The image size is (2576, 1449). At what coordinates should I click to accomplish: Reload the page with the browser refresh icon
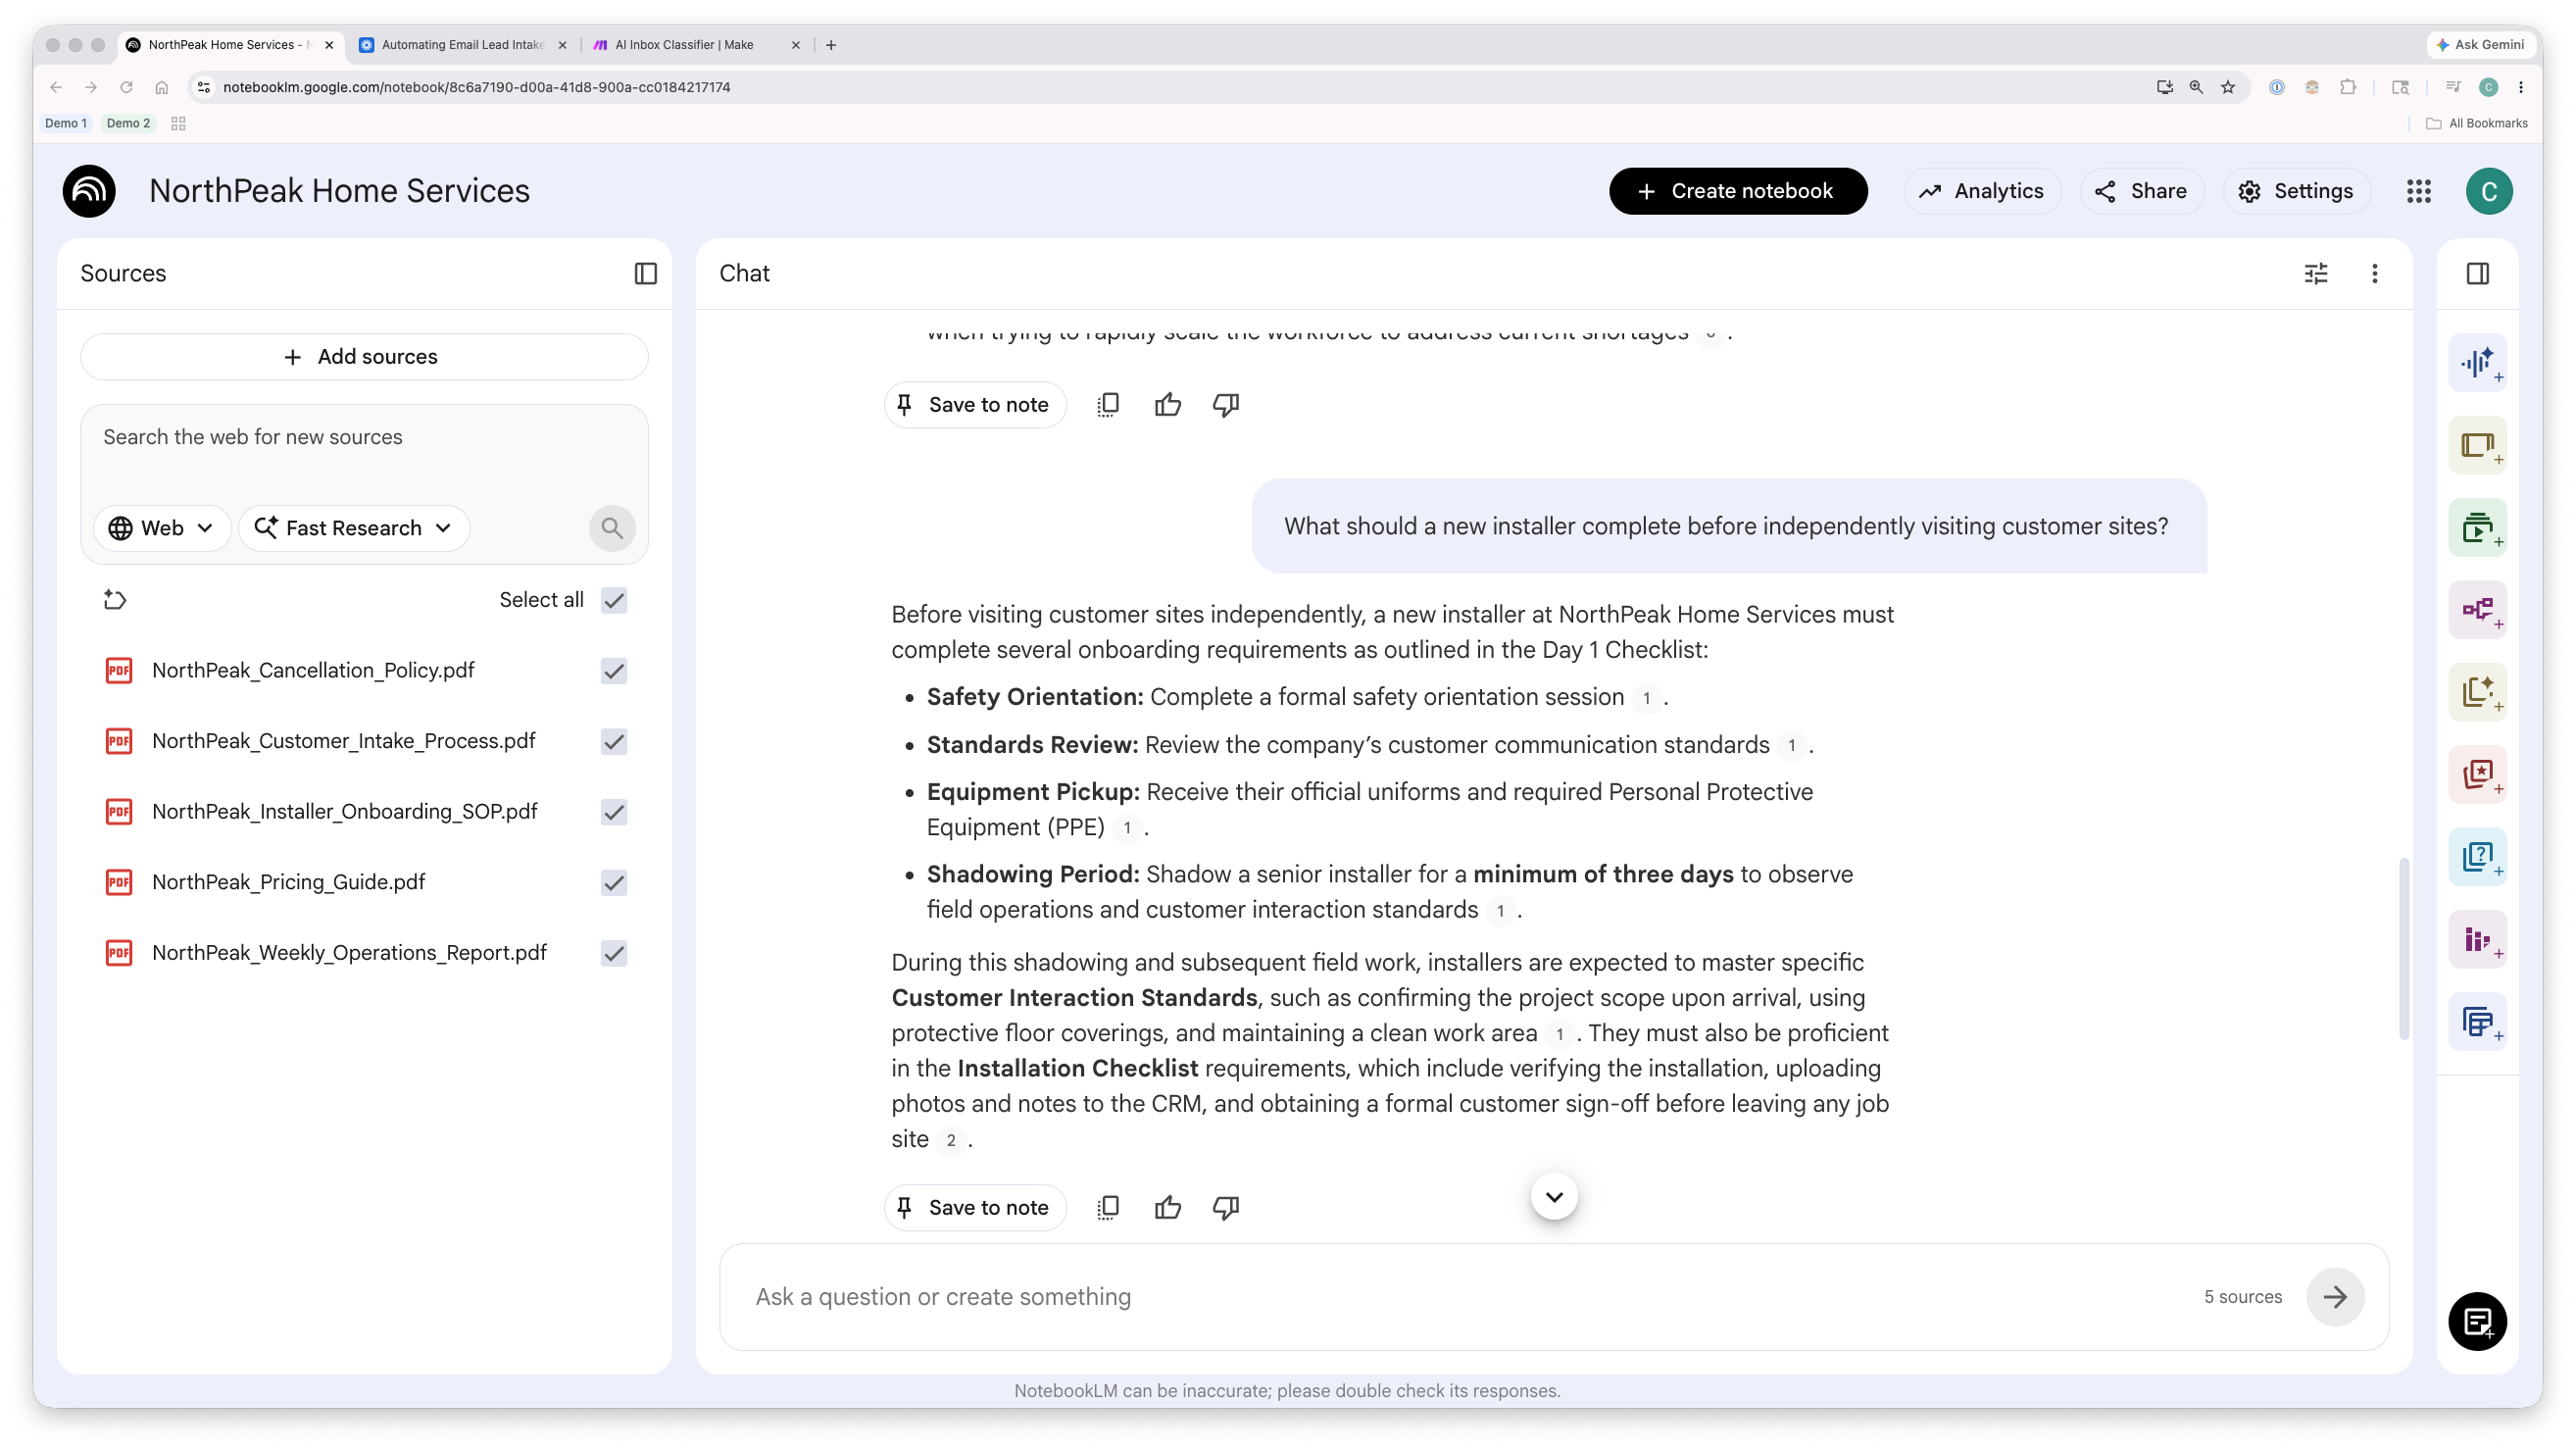(126, 87)
